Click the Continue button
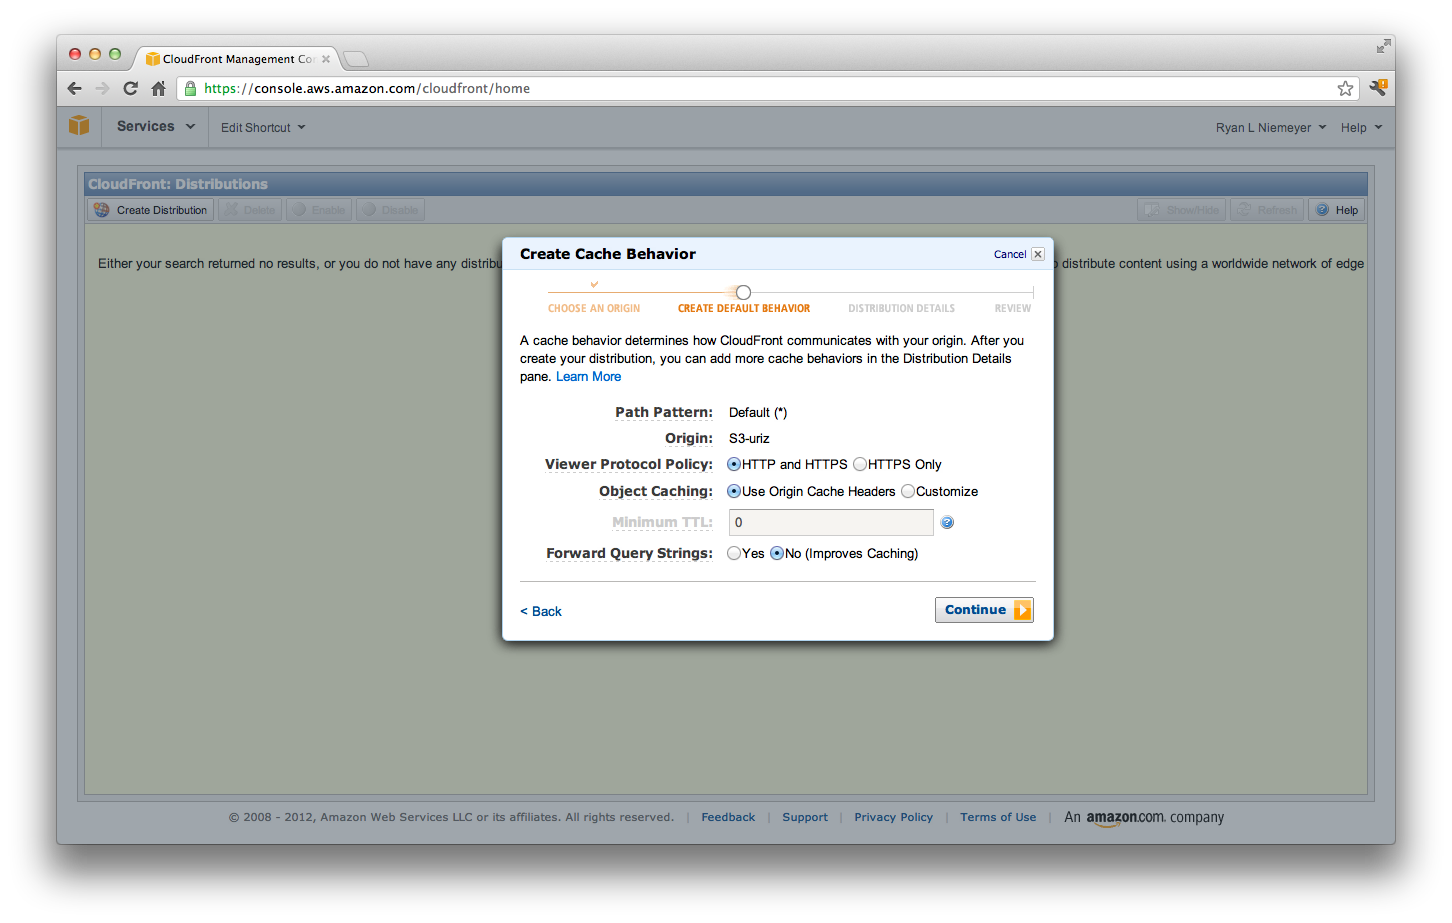The image size is (1452, 923). 984,610
